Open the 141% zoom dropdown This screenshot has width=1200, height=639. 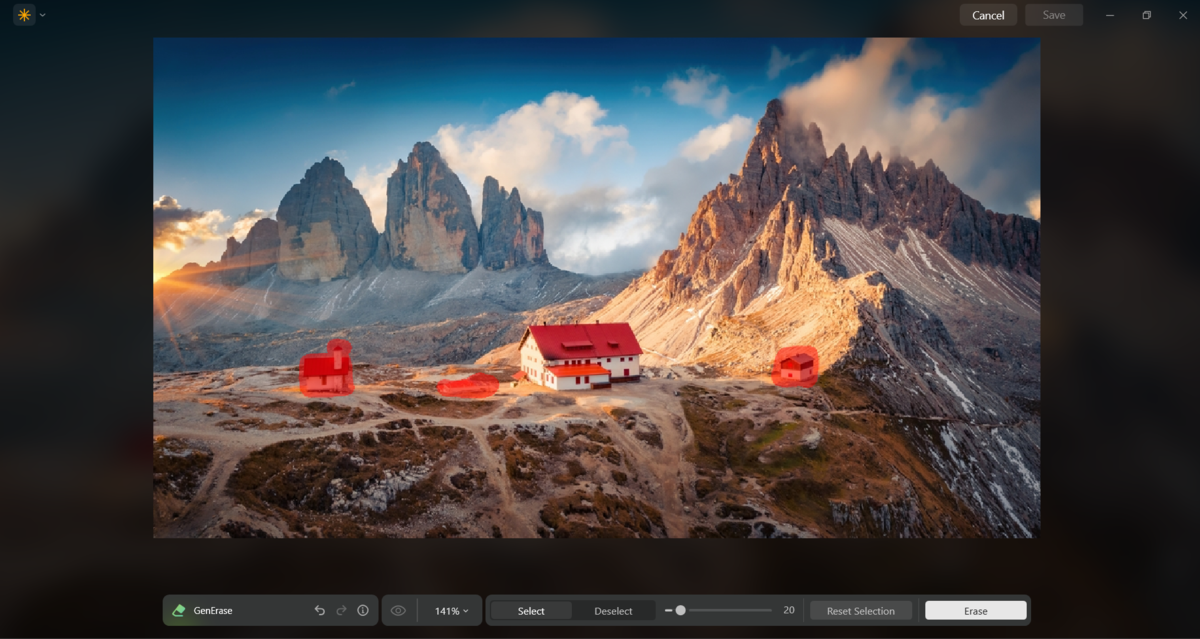[452, 610]
